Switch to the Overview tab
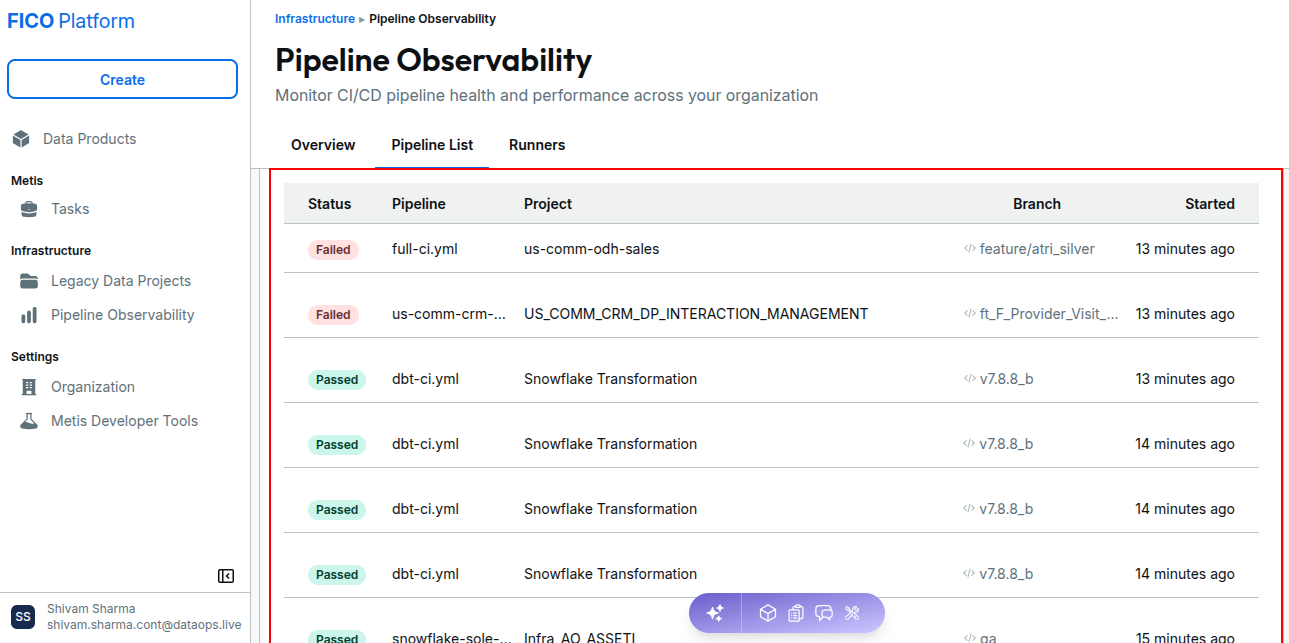Viewport: 1289px width, 643px height. pos(323,145)
